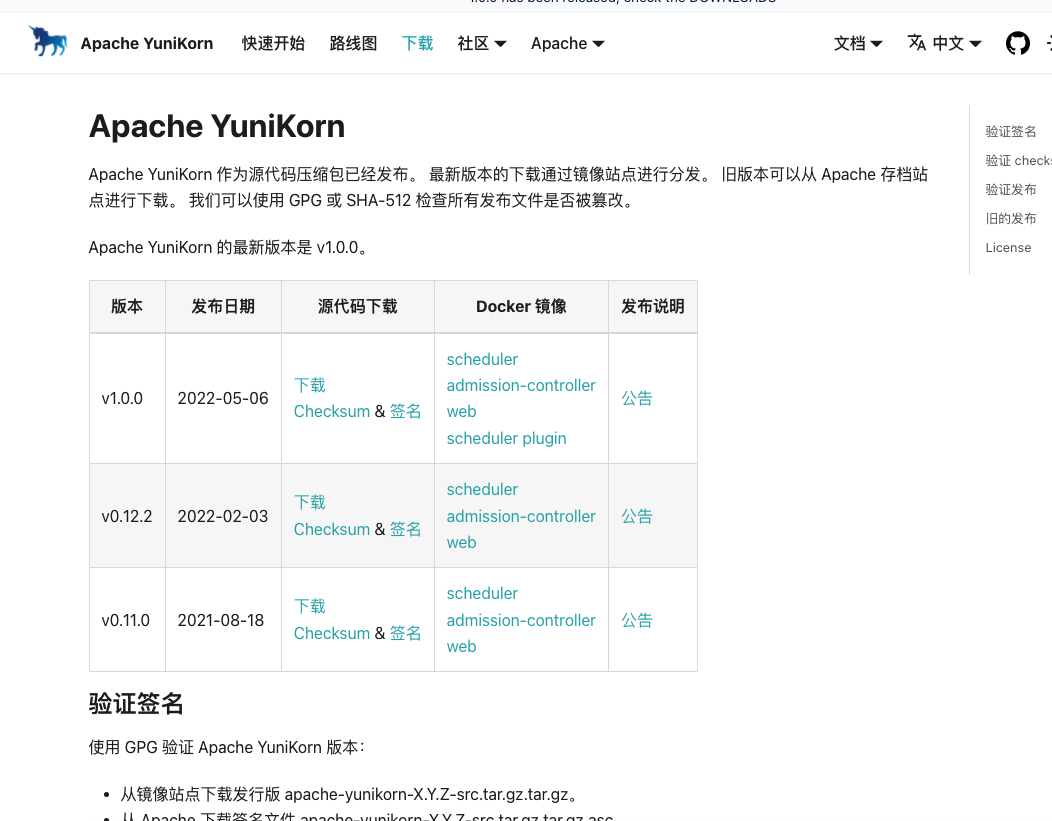This screenshot has height=821, width=1052.
Task: Click the 发布说明 column header
Action: point(653,307)
